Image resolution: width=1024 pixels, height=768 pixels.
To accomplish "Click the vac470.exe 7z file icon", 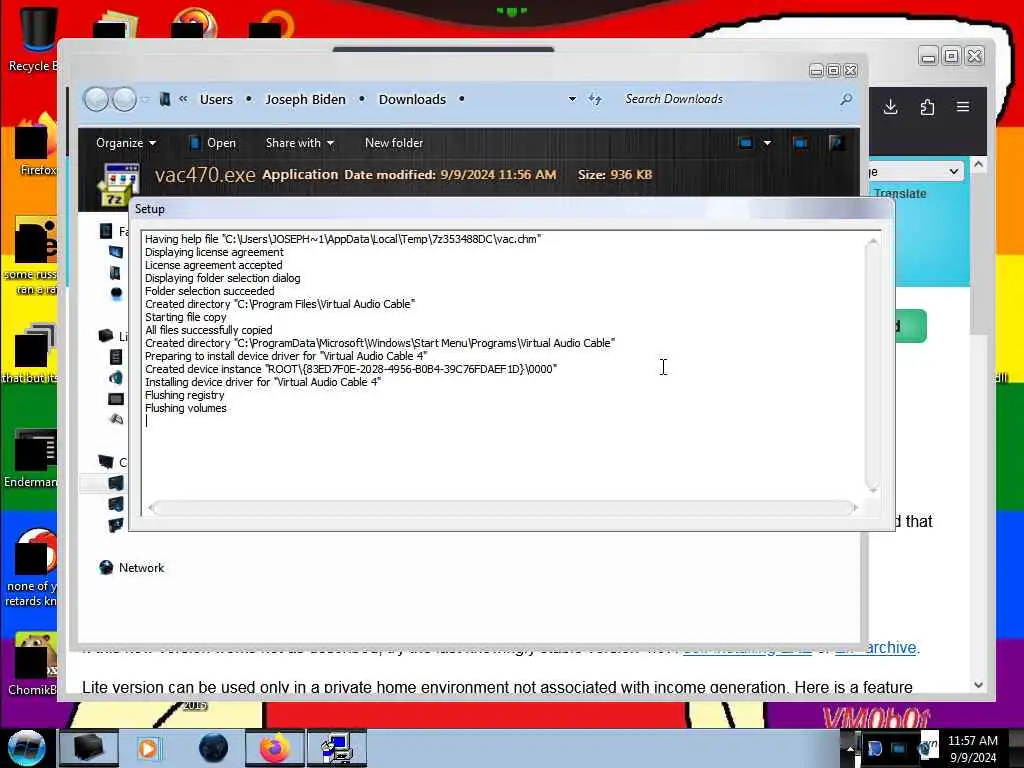I will pos(118,185).
